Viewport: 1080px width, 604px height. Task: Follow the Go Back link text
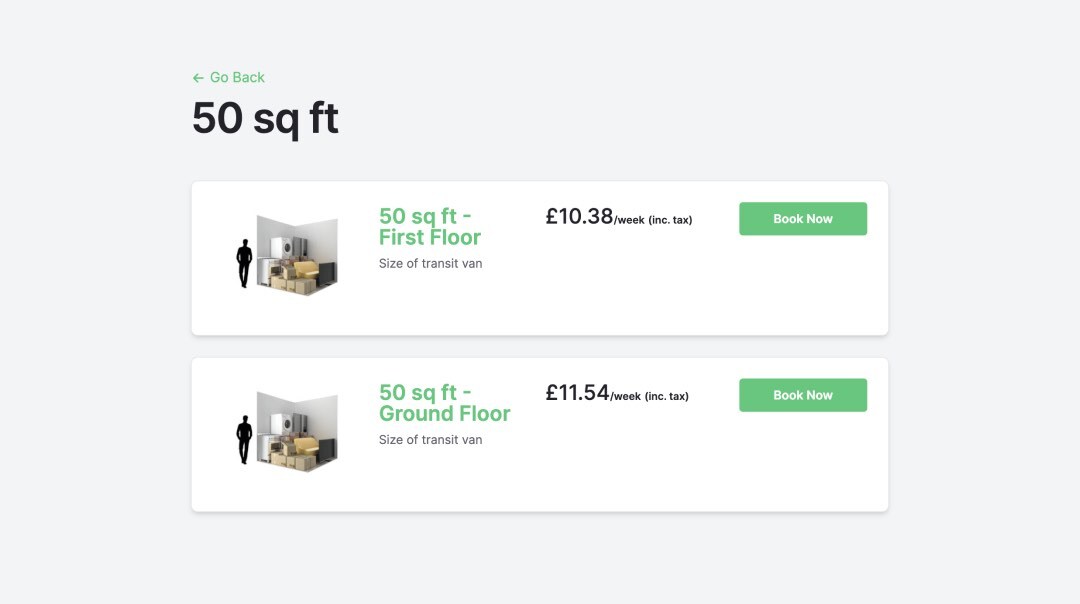(x=237, y=78)
